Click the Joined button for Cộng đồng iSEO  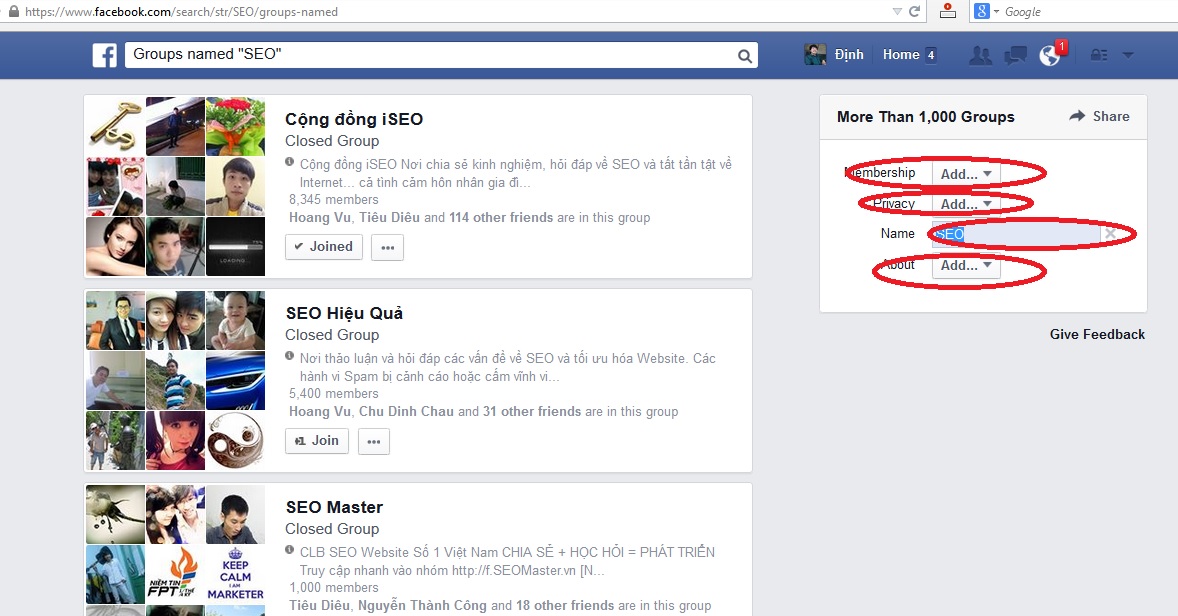tap(324, 246)
